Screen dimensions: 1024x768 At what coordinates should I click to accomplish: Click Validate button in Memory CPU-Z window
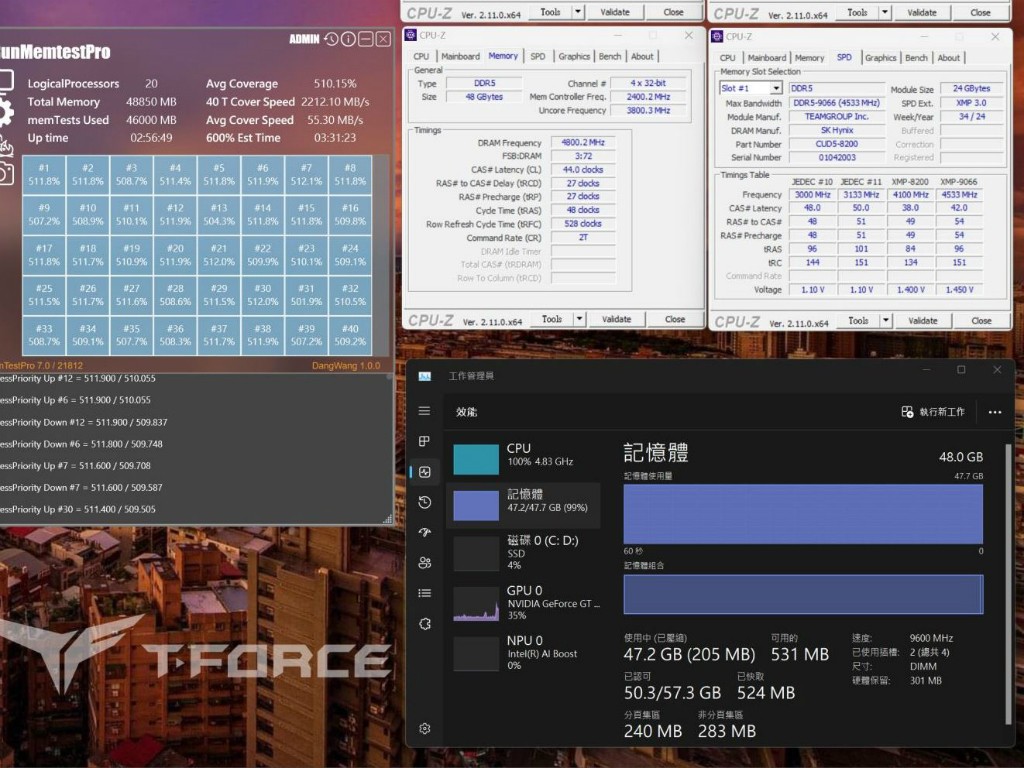[616, 320]
